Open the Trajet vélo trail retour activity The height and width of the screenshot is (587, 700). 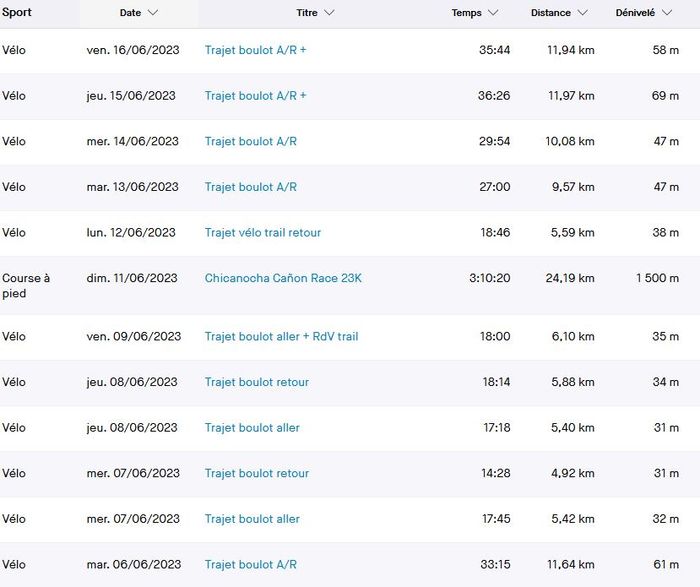click(263, 233)
